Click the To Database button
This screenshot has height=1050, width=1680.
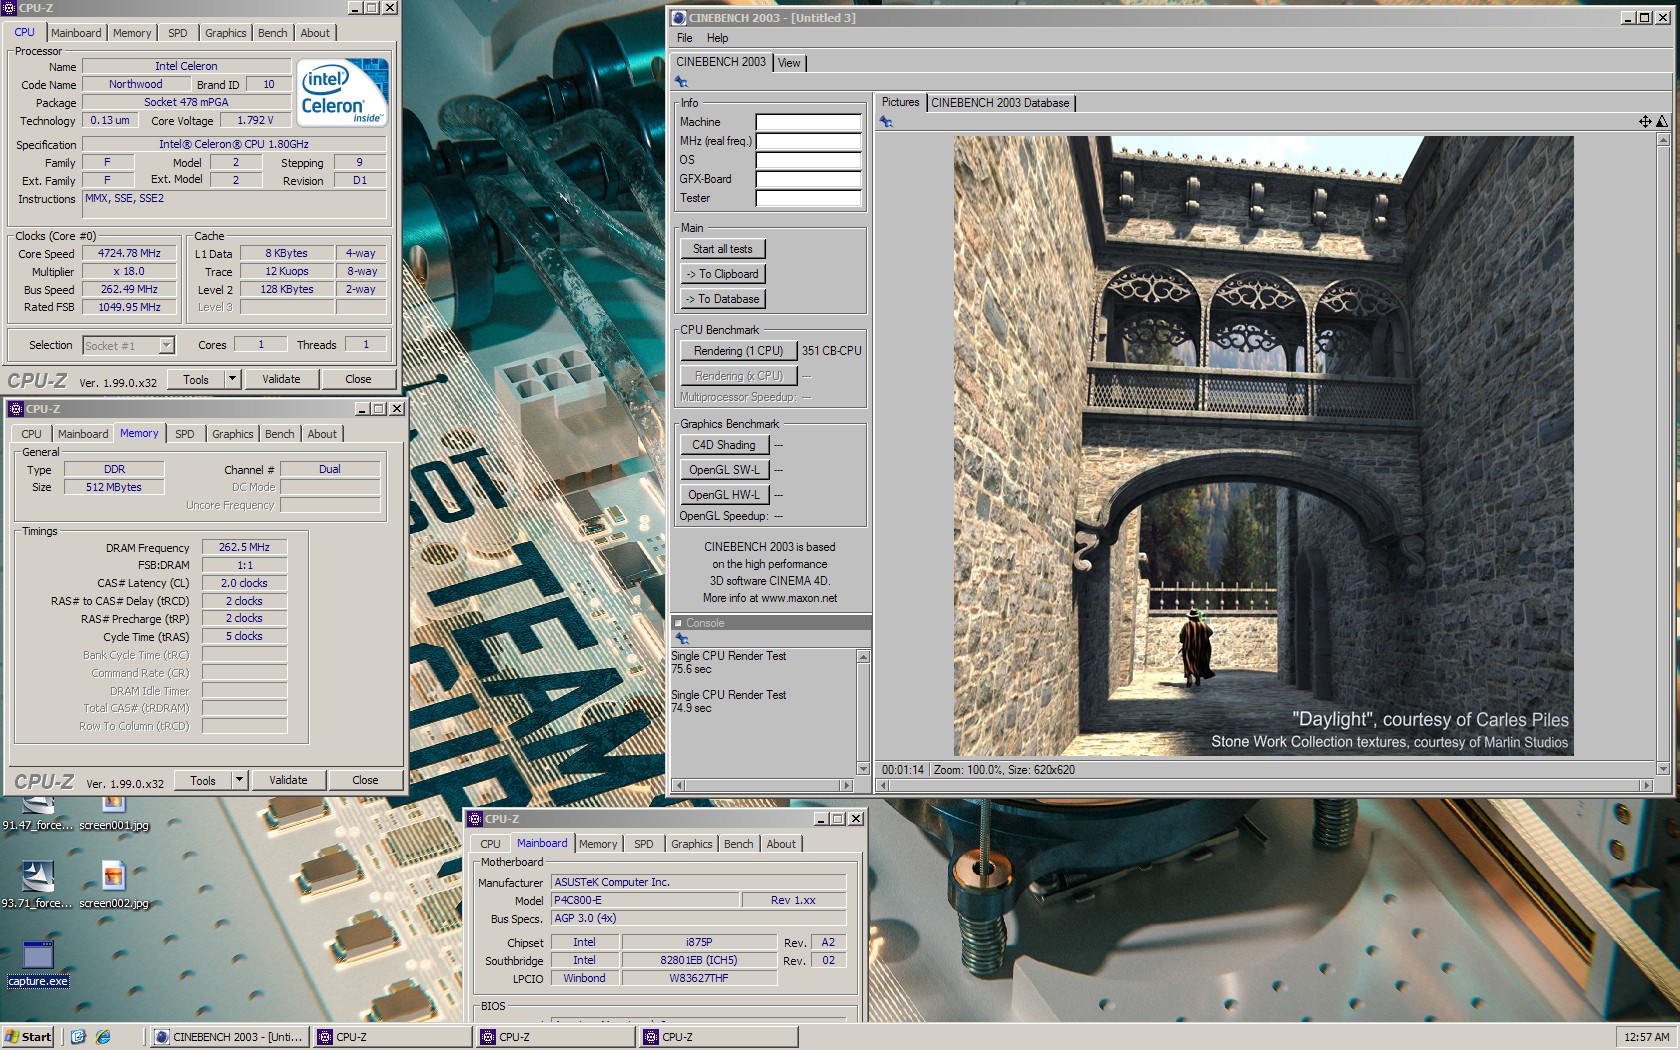723,299
